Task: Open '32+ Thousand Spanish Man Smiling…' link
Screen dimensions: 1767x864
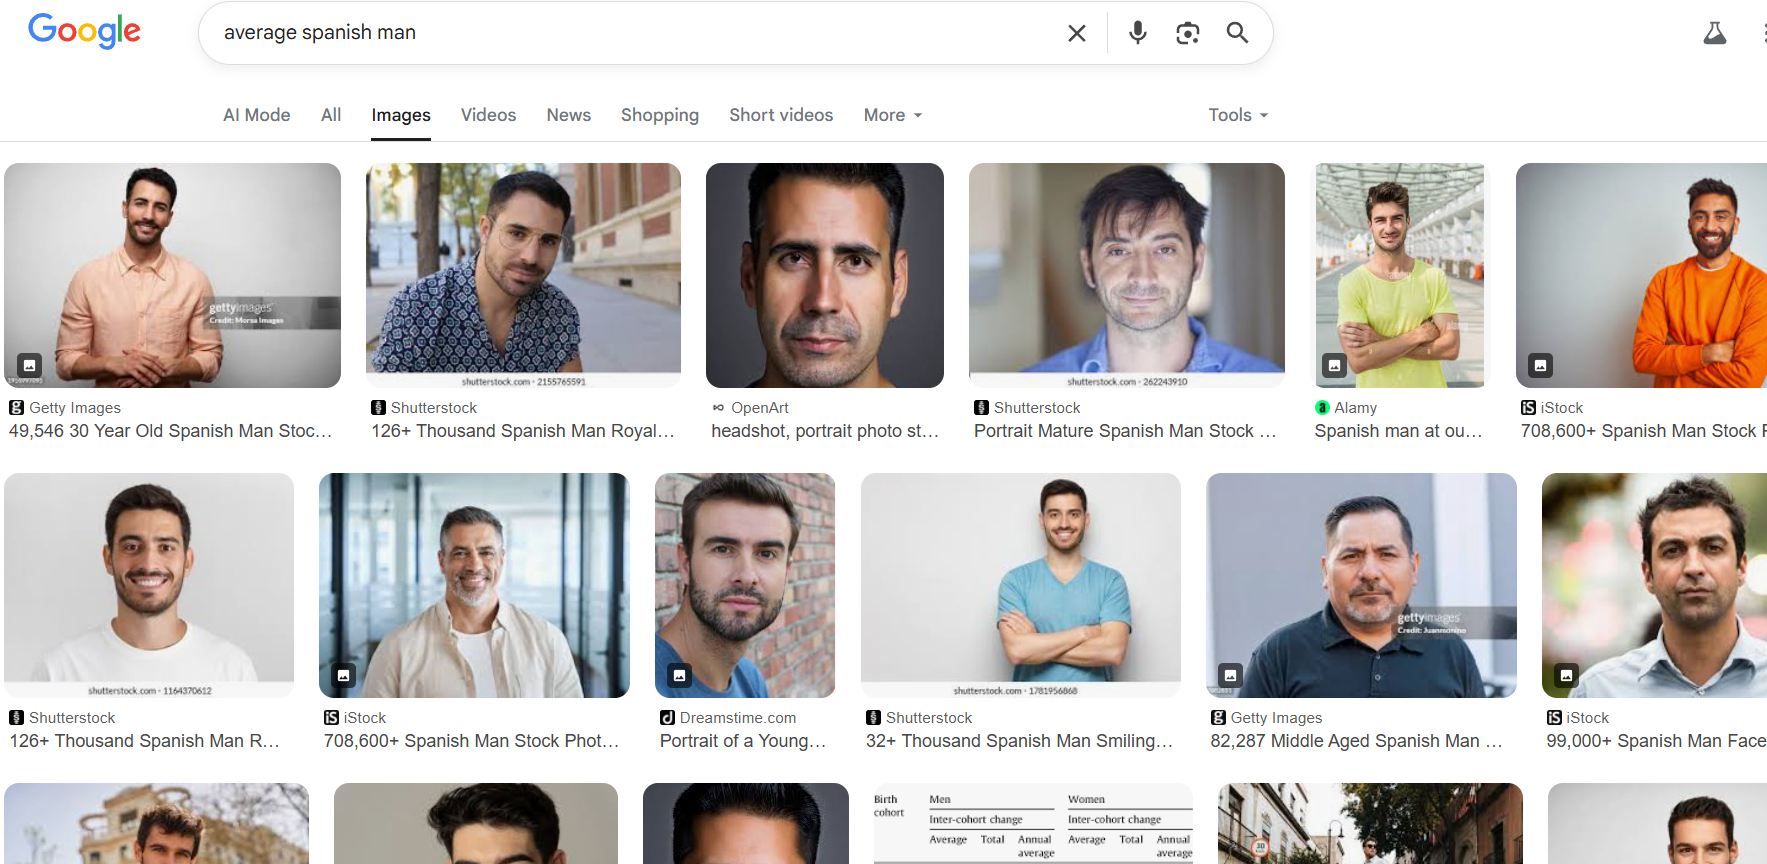Action: [1019, 741]
